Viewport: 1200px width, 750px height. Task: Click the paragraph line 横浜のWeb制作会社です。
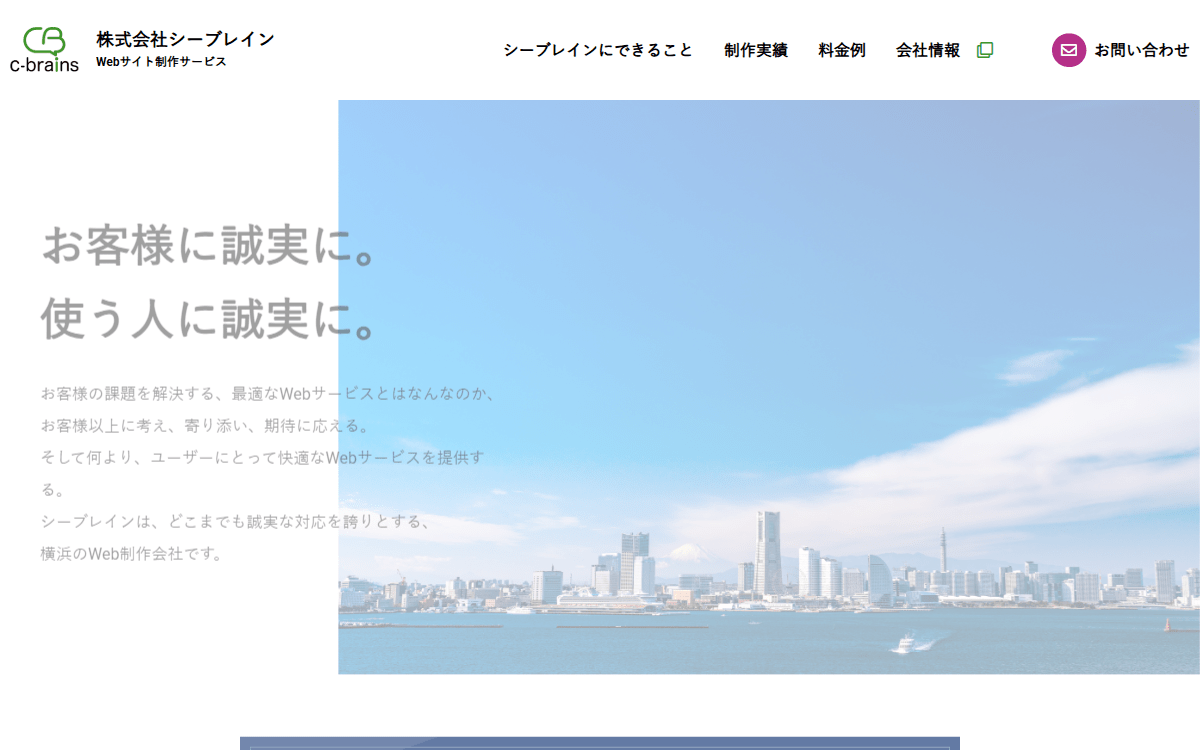point(132,553)
